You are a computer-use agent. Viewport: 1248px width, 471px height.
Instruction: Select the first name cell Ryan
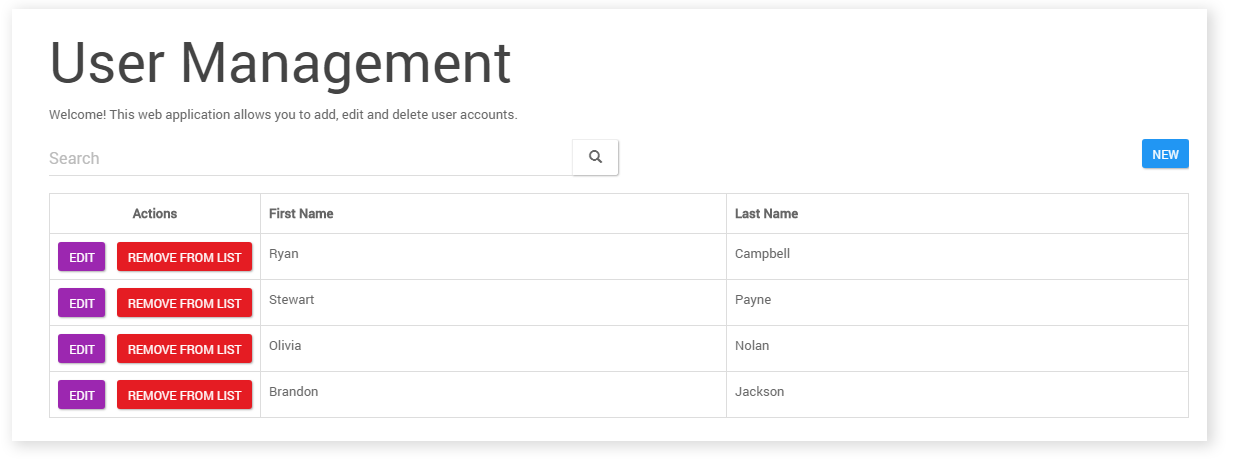pos(284,254)
